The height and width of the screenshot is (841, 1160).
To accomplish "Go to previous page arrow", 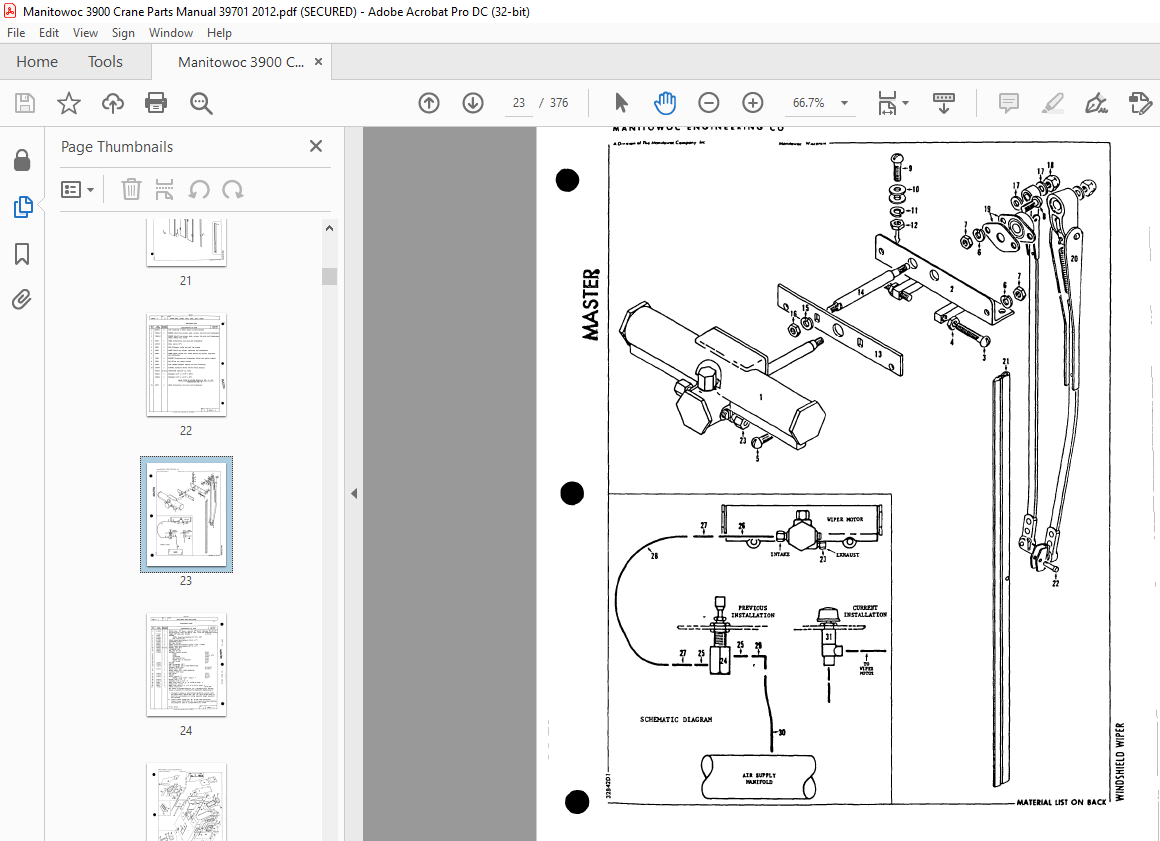I will click(429, 103).
